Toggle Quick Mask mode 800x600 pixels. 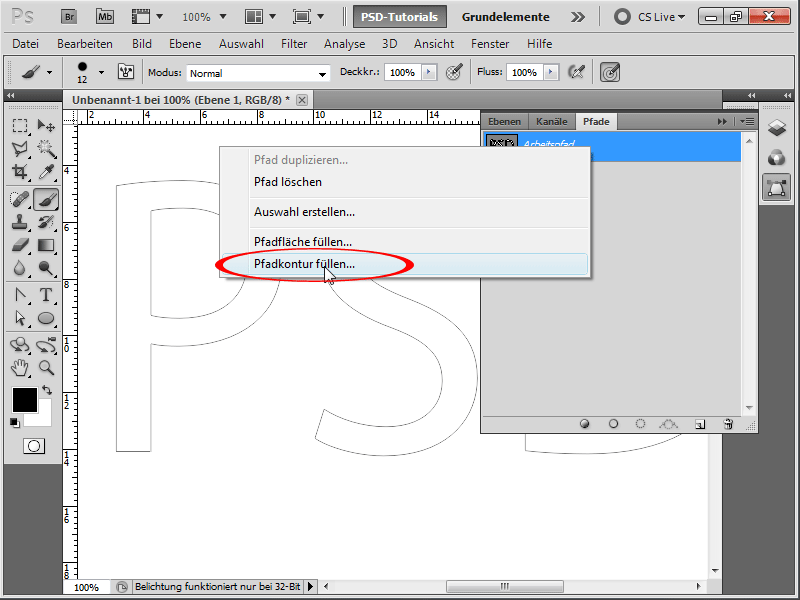pyautogui.click(x=34, y=446)
